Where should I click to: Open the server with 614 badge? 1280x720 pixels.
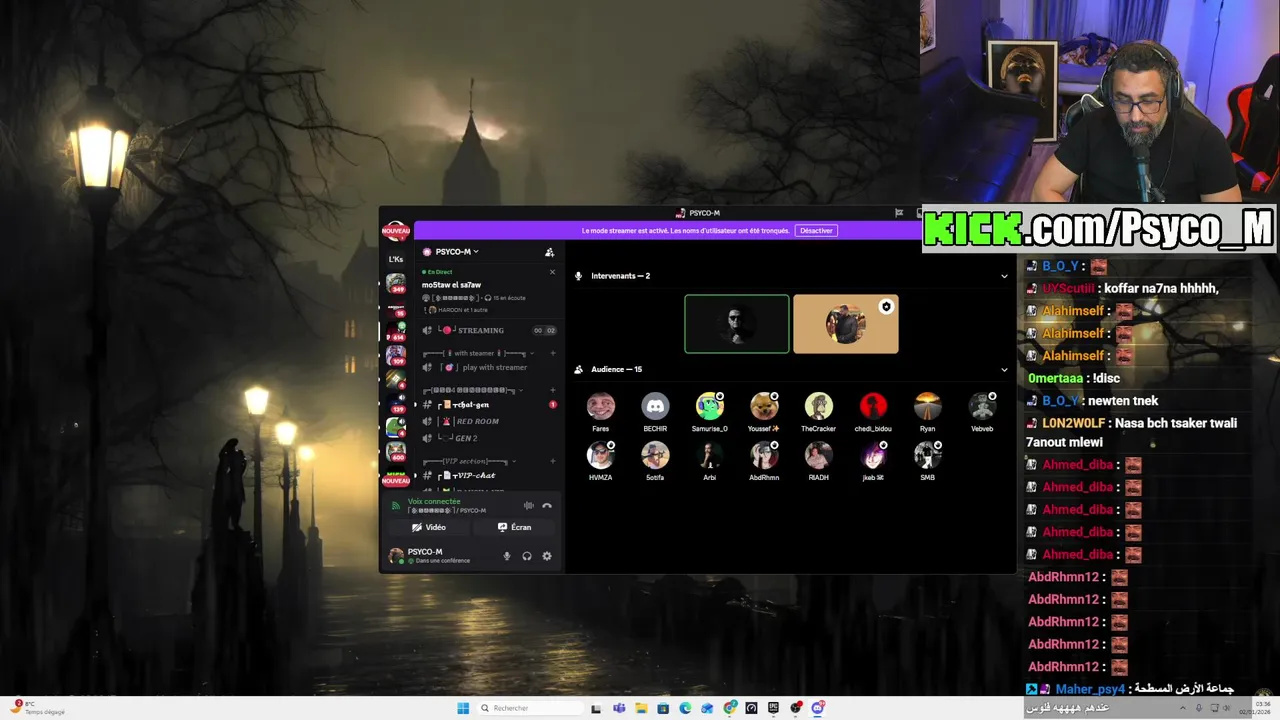pyautogui.click(x=396, y=332)
